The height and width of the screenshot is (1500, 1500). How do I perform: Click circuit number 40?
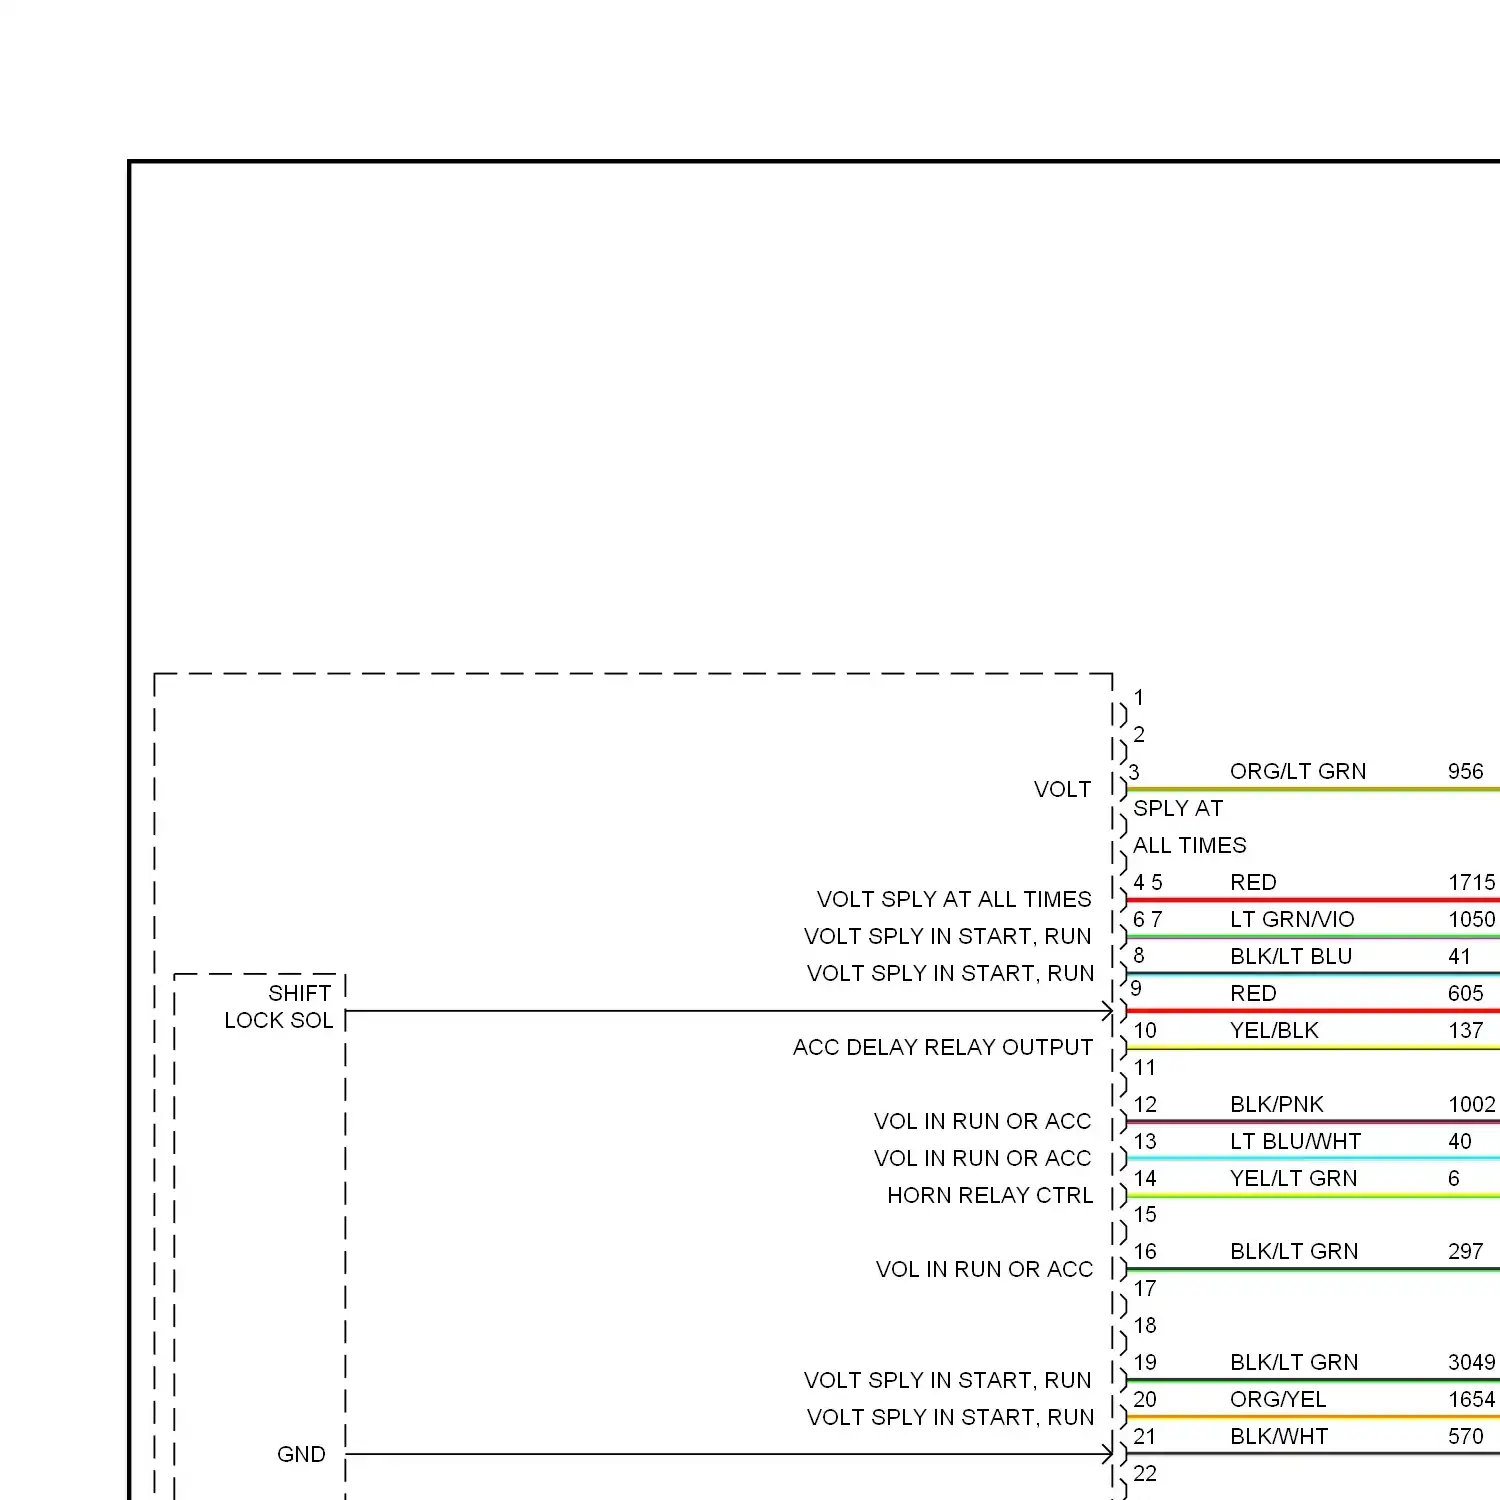[x=1459, y=1141]
